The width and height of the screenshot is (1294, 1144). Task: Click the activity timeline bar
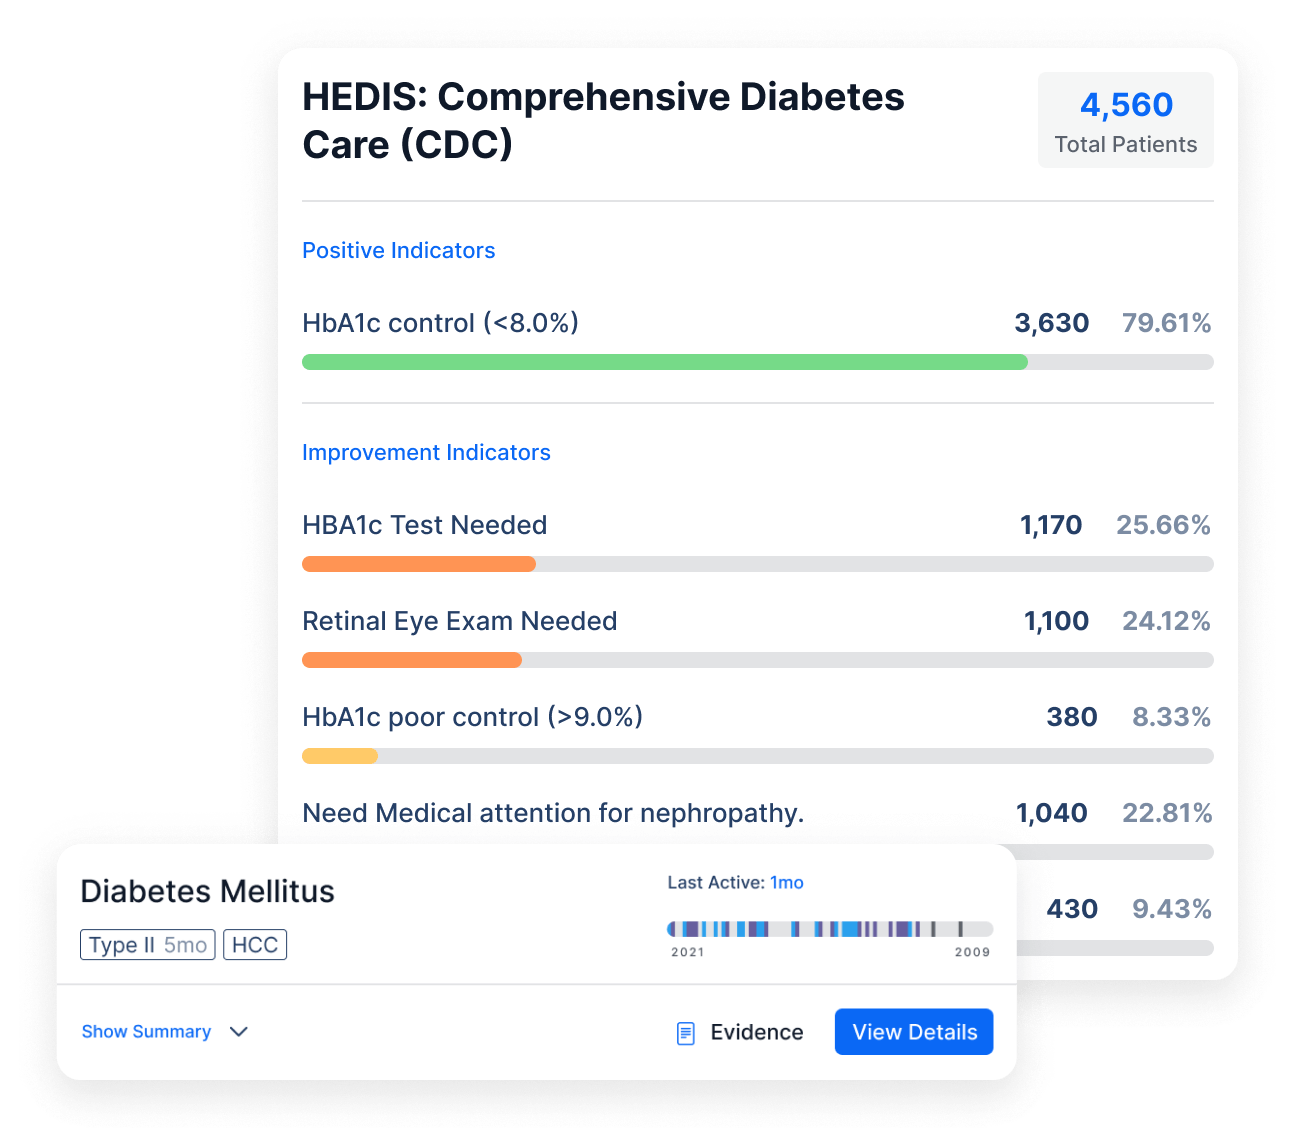[830, 929]
